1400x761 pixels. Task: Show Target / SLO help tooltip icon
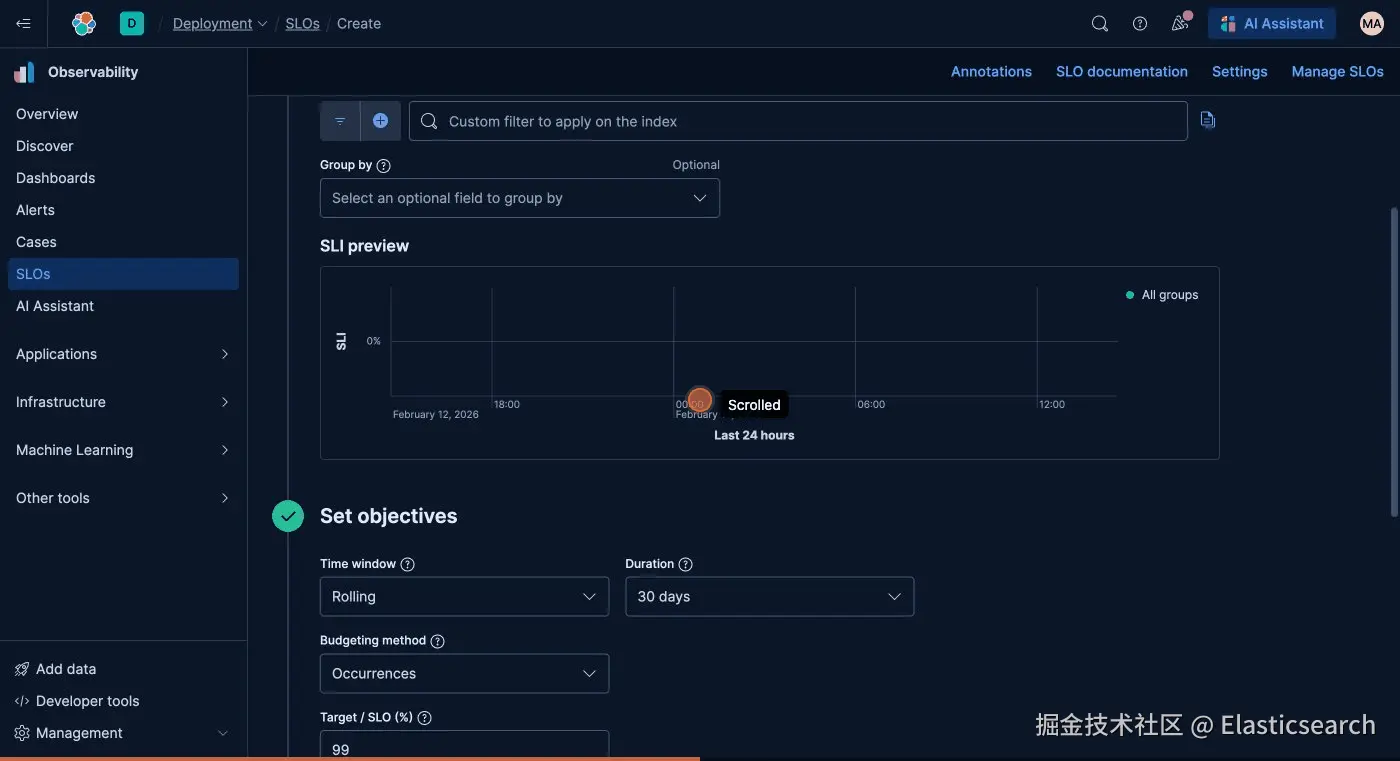tap(425, 718)
